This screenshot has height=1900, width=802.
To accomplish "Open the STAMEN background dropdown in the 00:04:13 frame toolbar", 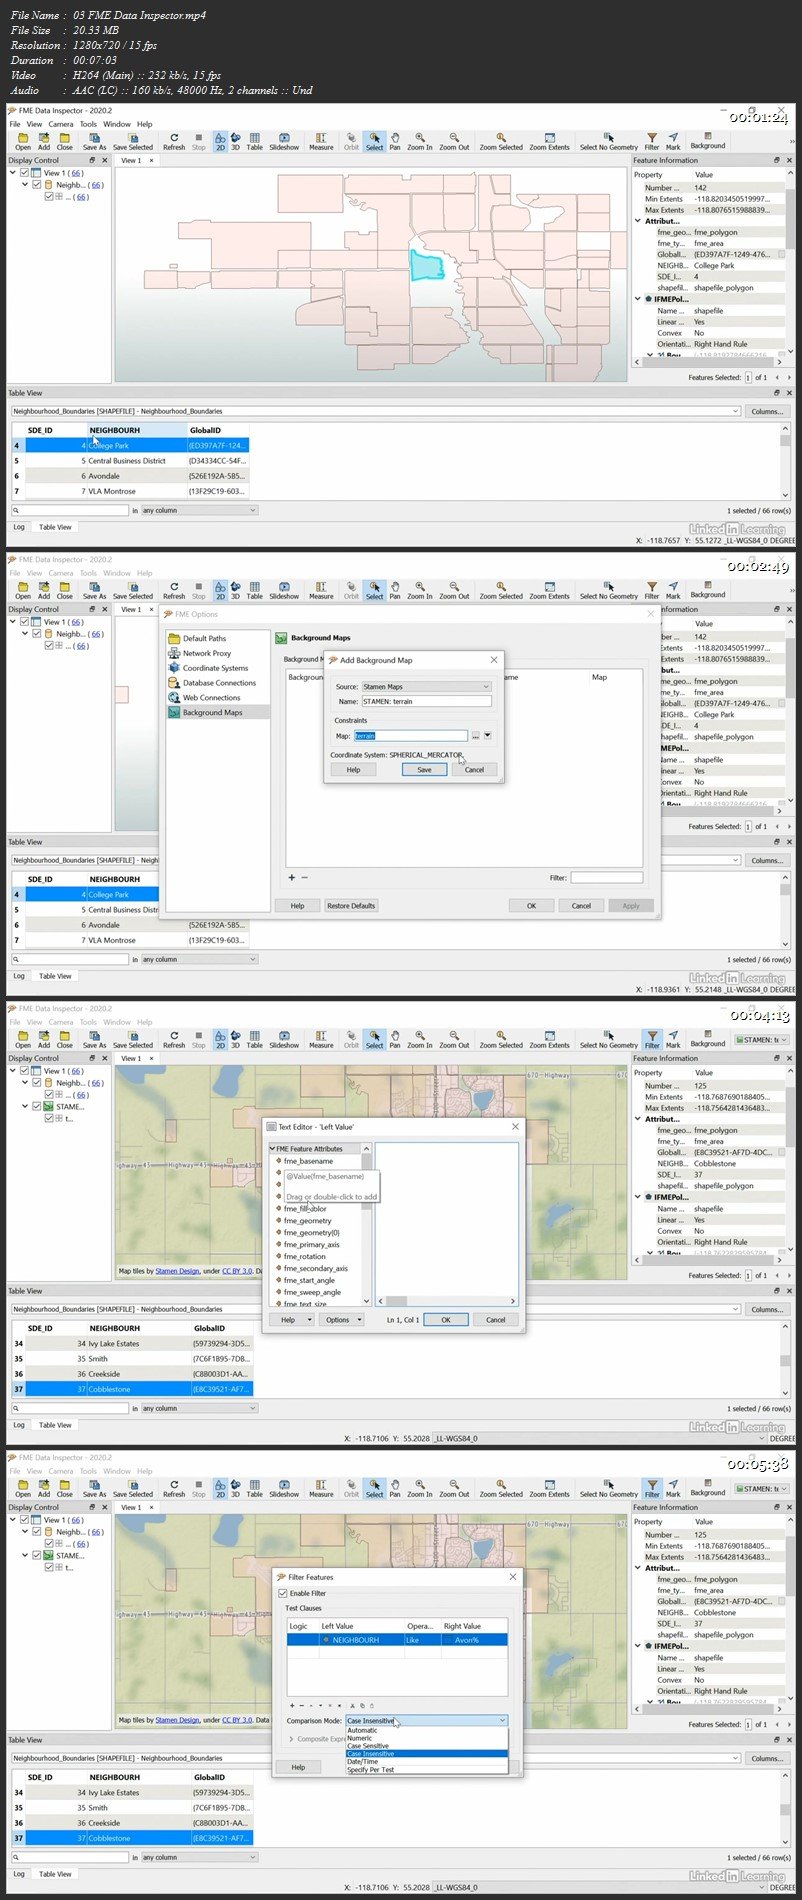I will tap(761, 1040).
